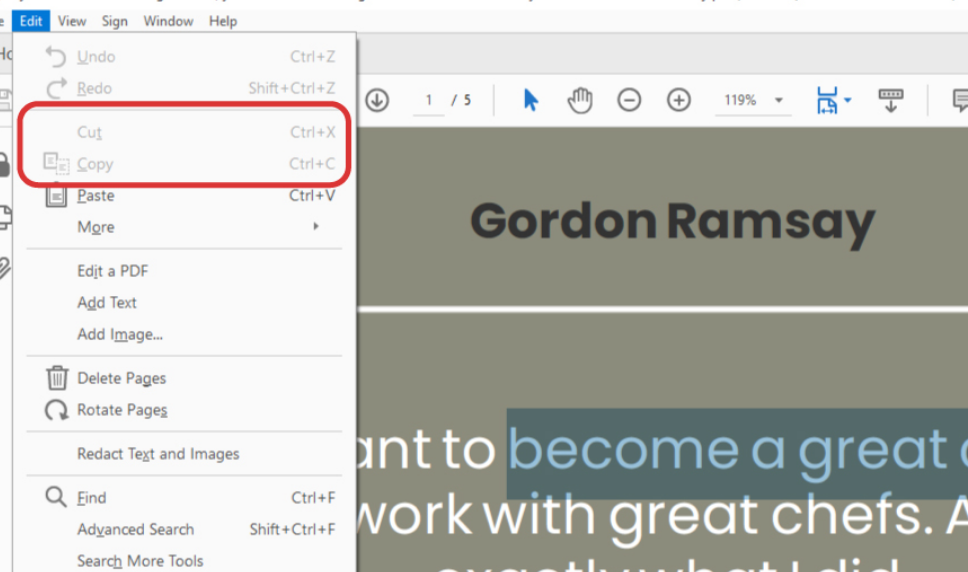Choose Redact Text and Images

(x=184, y=454)
